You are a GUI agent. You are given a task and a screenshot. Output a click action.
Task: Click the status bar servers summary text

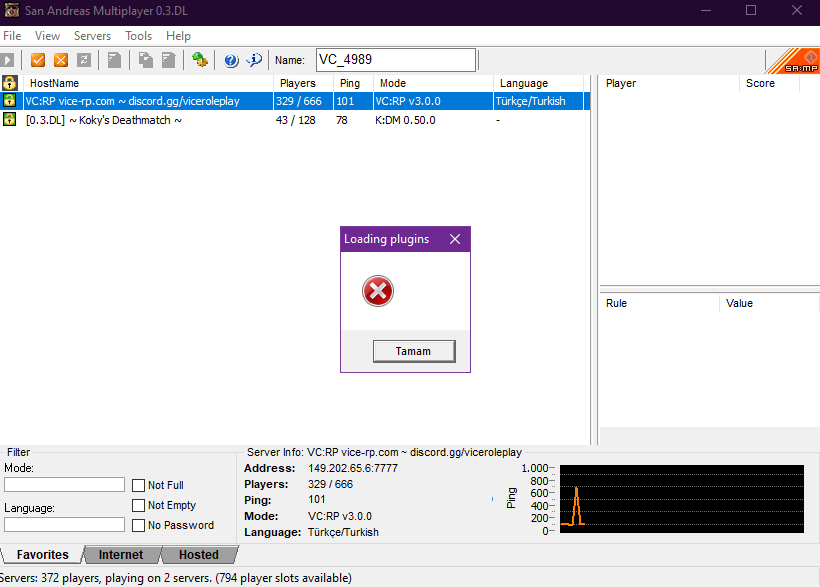176,578
